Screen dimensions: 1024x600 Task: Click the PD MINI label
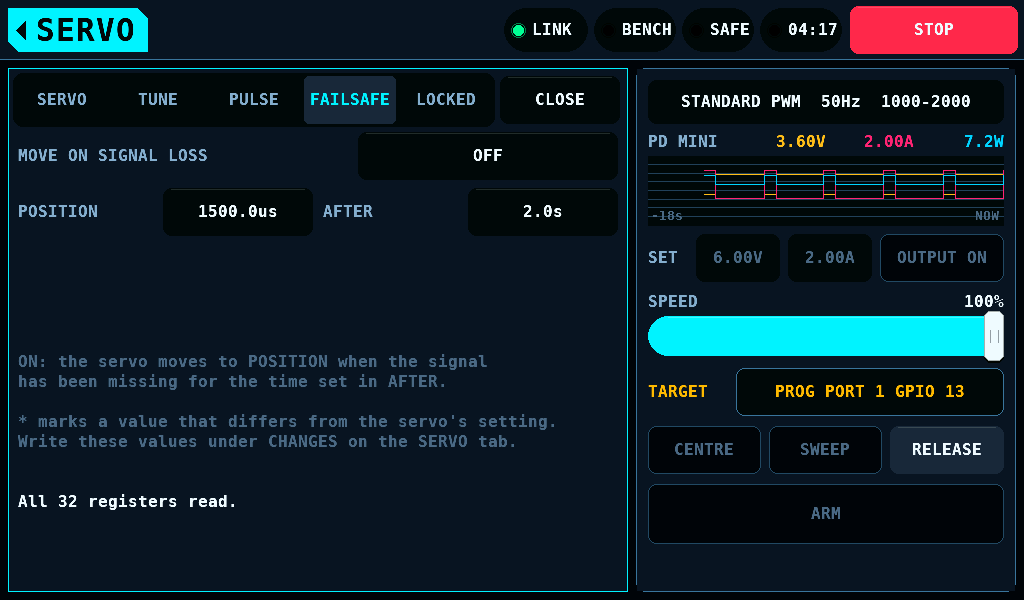coord(682,142)
